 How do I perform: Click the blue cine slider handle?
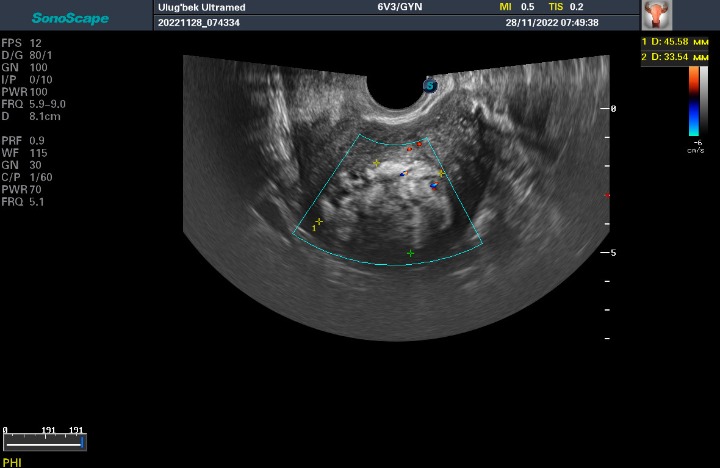83,441
